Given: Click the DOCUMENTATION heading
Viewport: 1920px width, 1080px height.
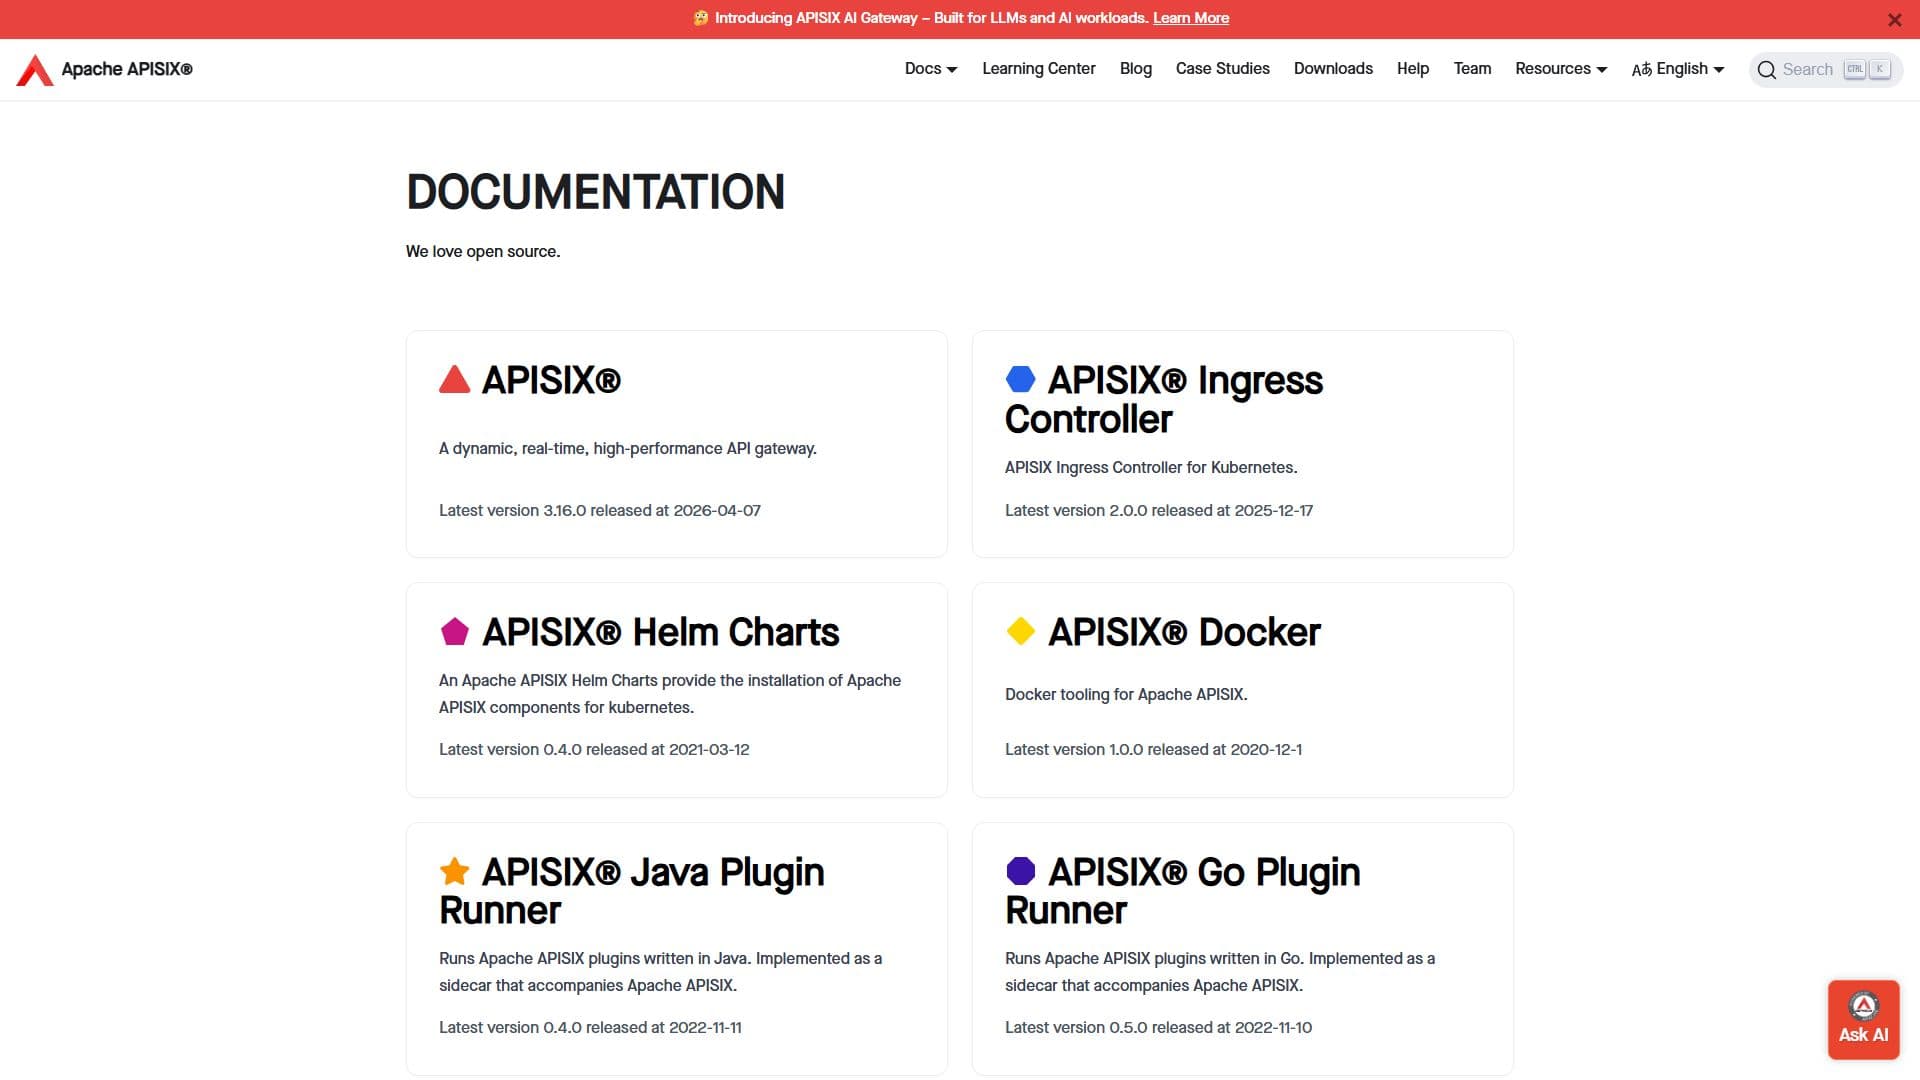Looking at the screenshot, I should point(595,192).
